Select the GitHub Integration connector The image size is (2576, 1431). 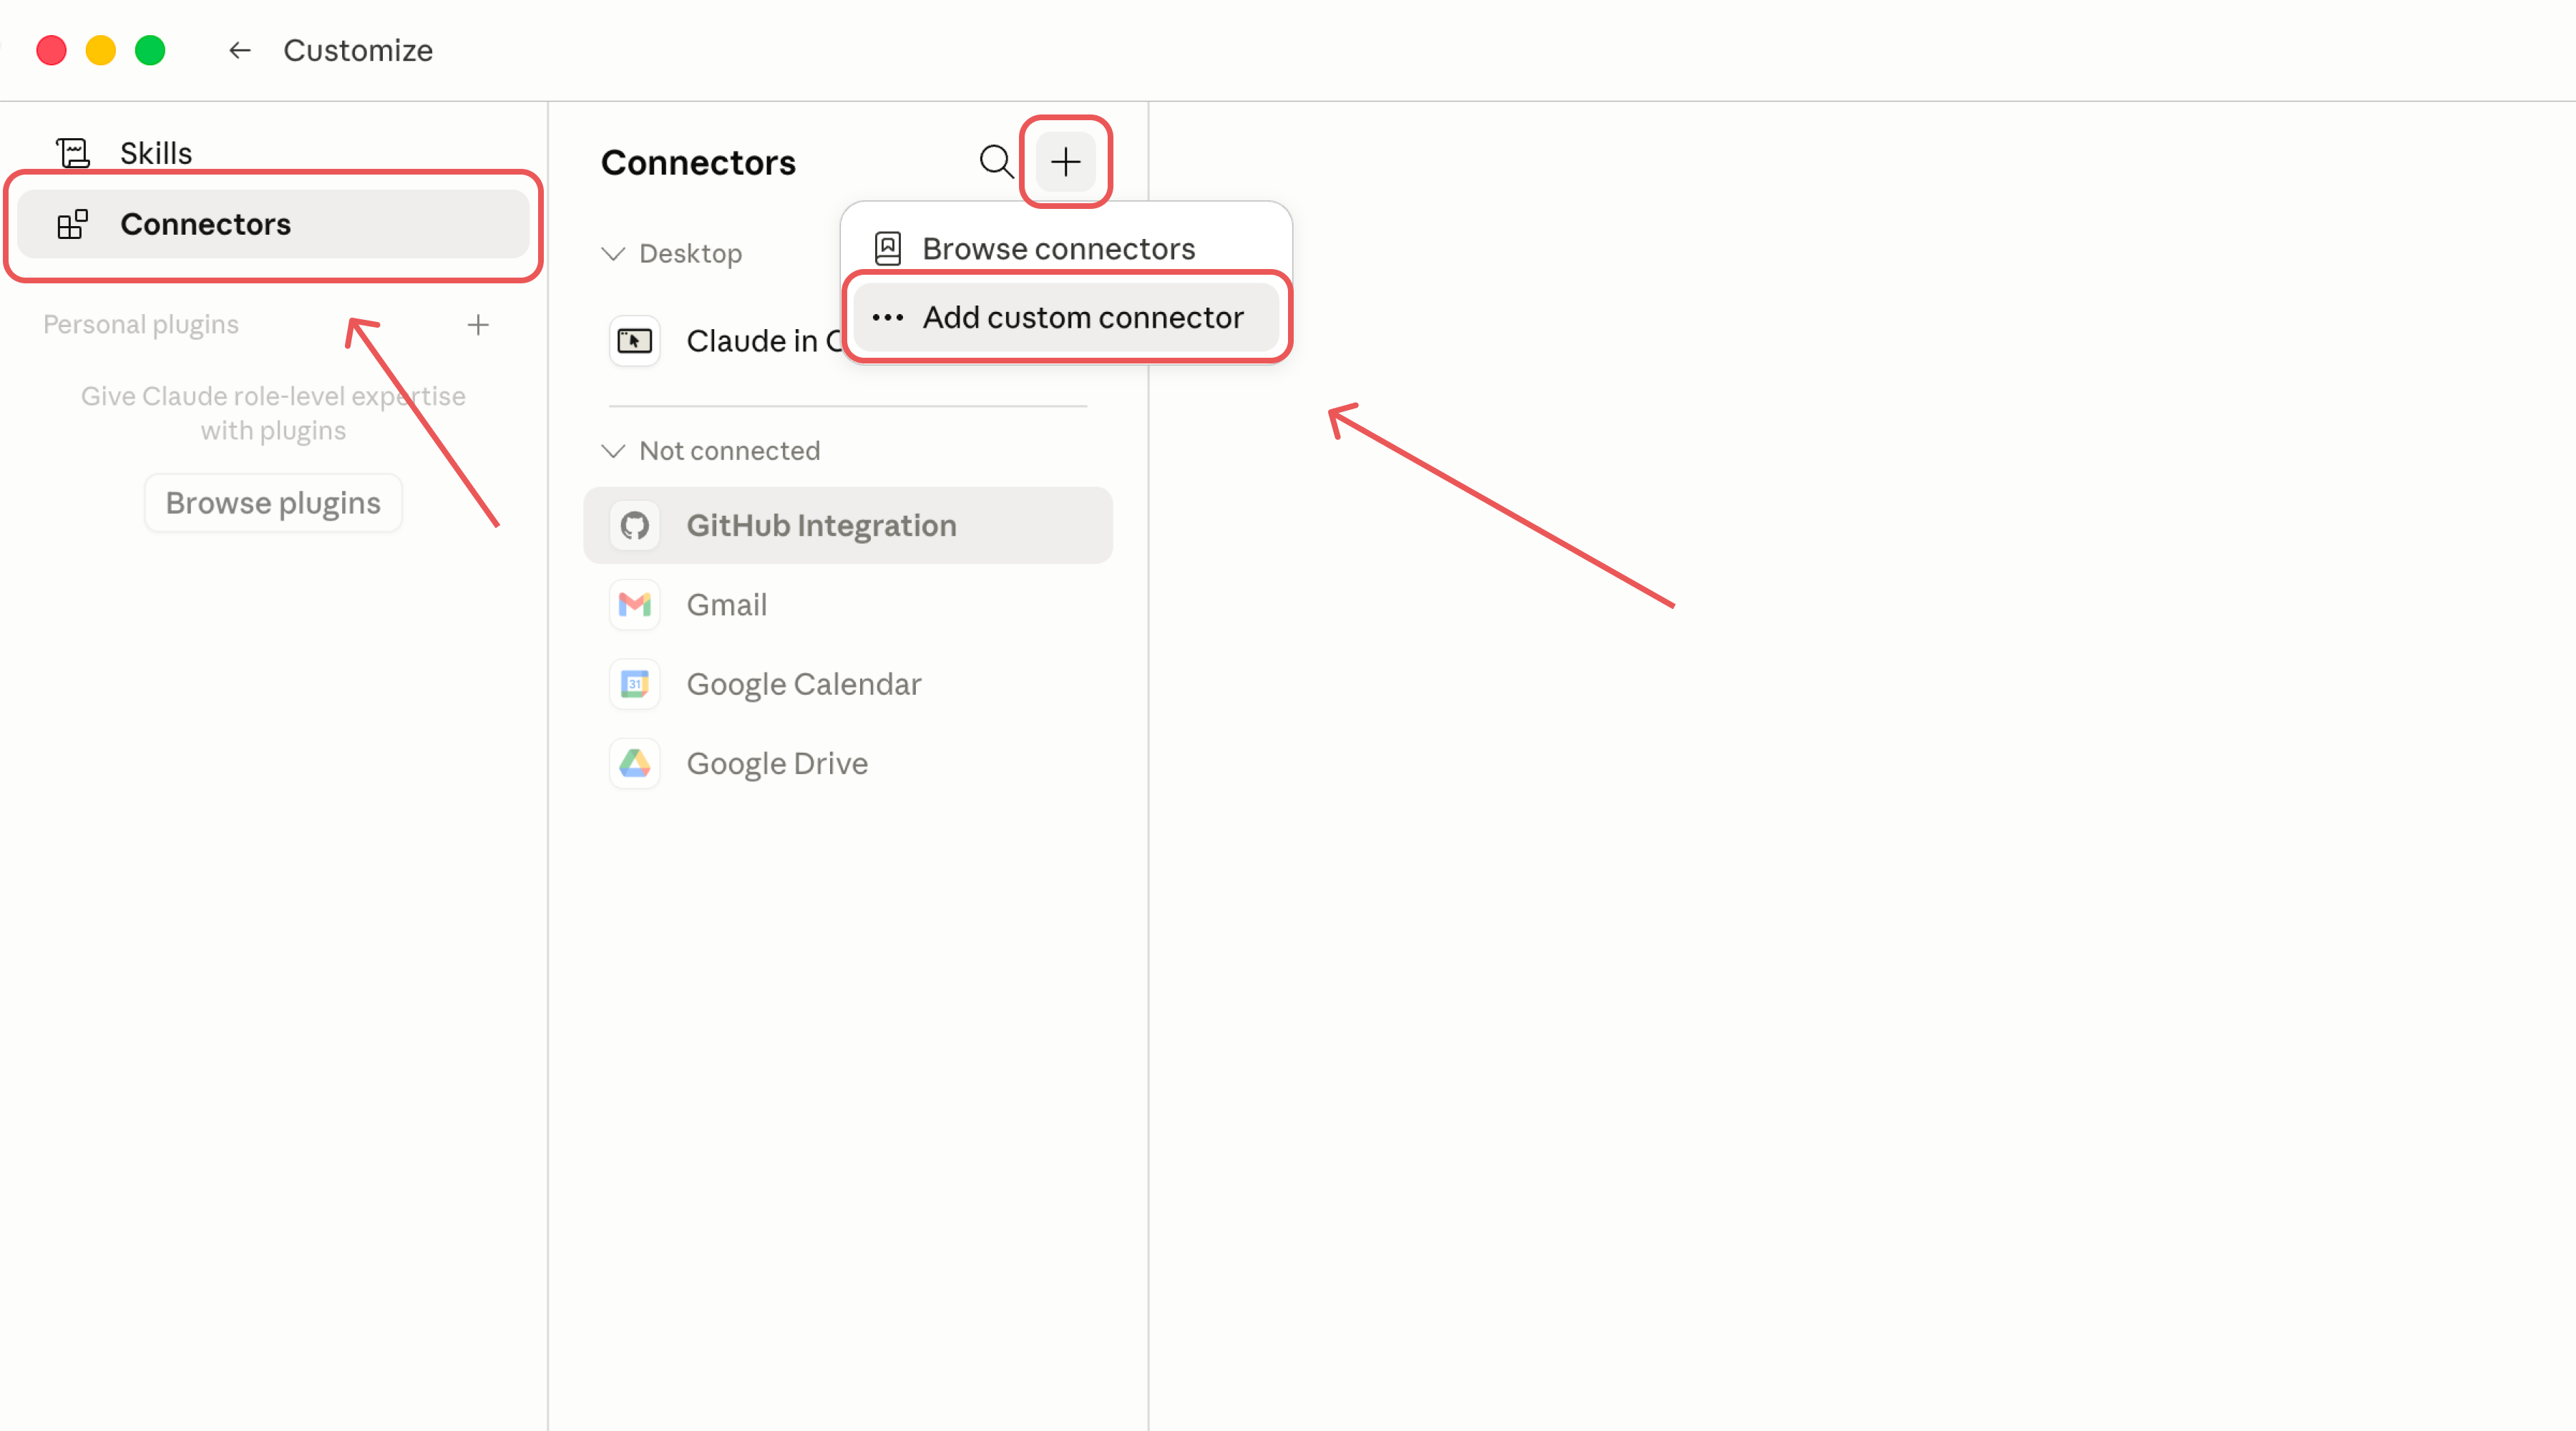[x=848, y=525]
